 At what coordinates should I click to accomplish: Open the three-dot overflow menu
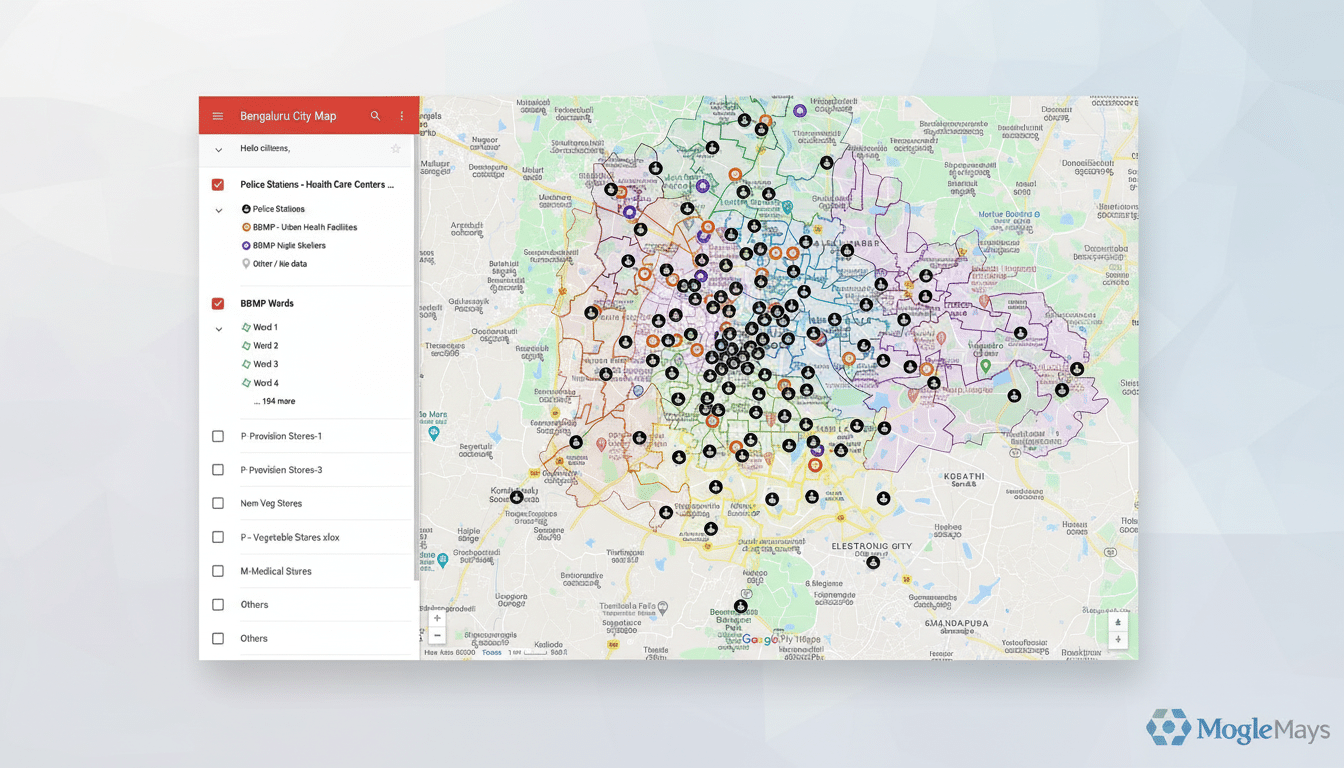(x=401, y=115)
